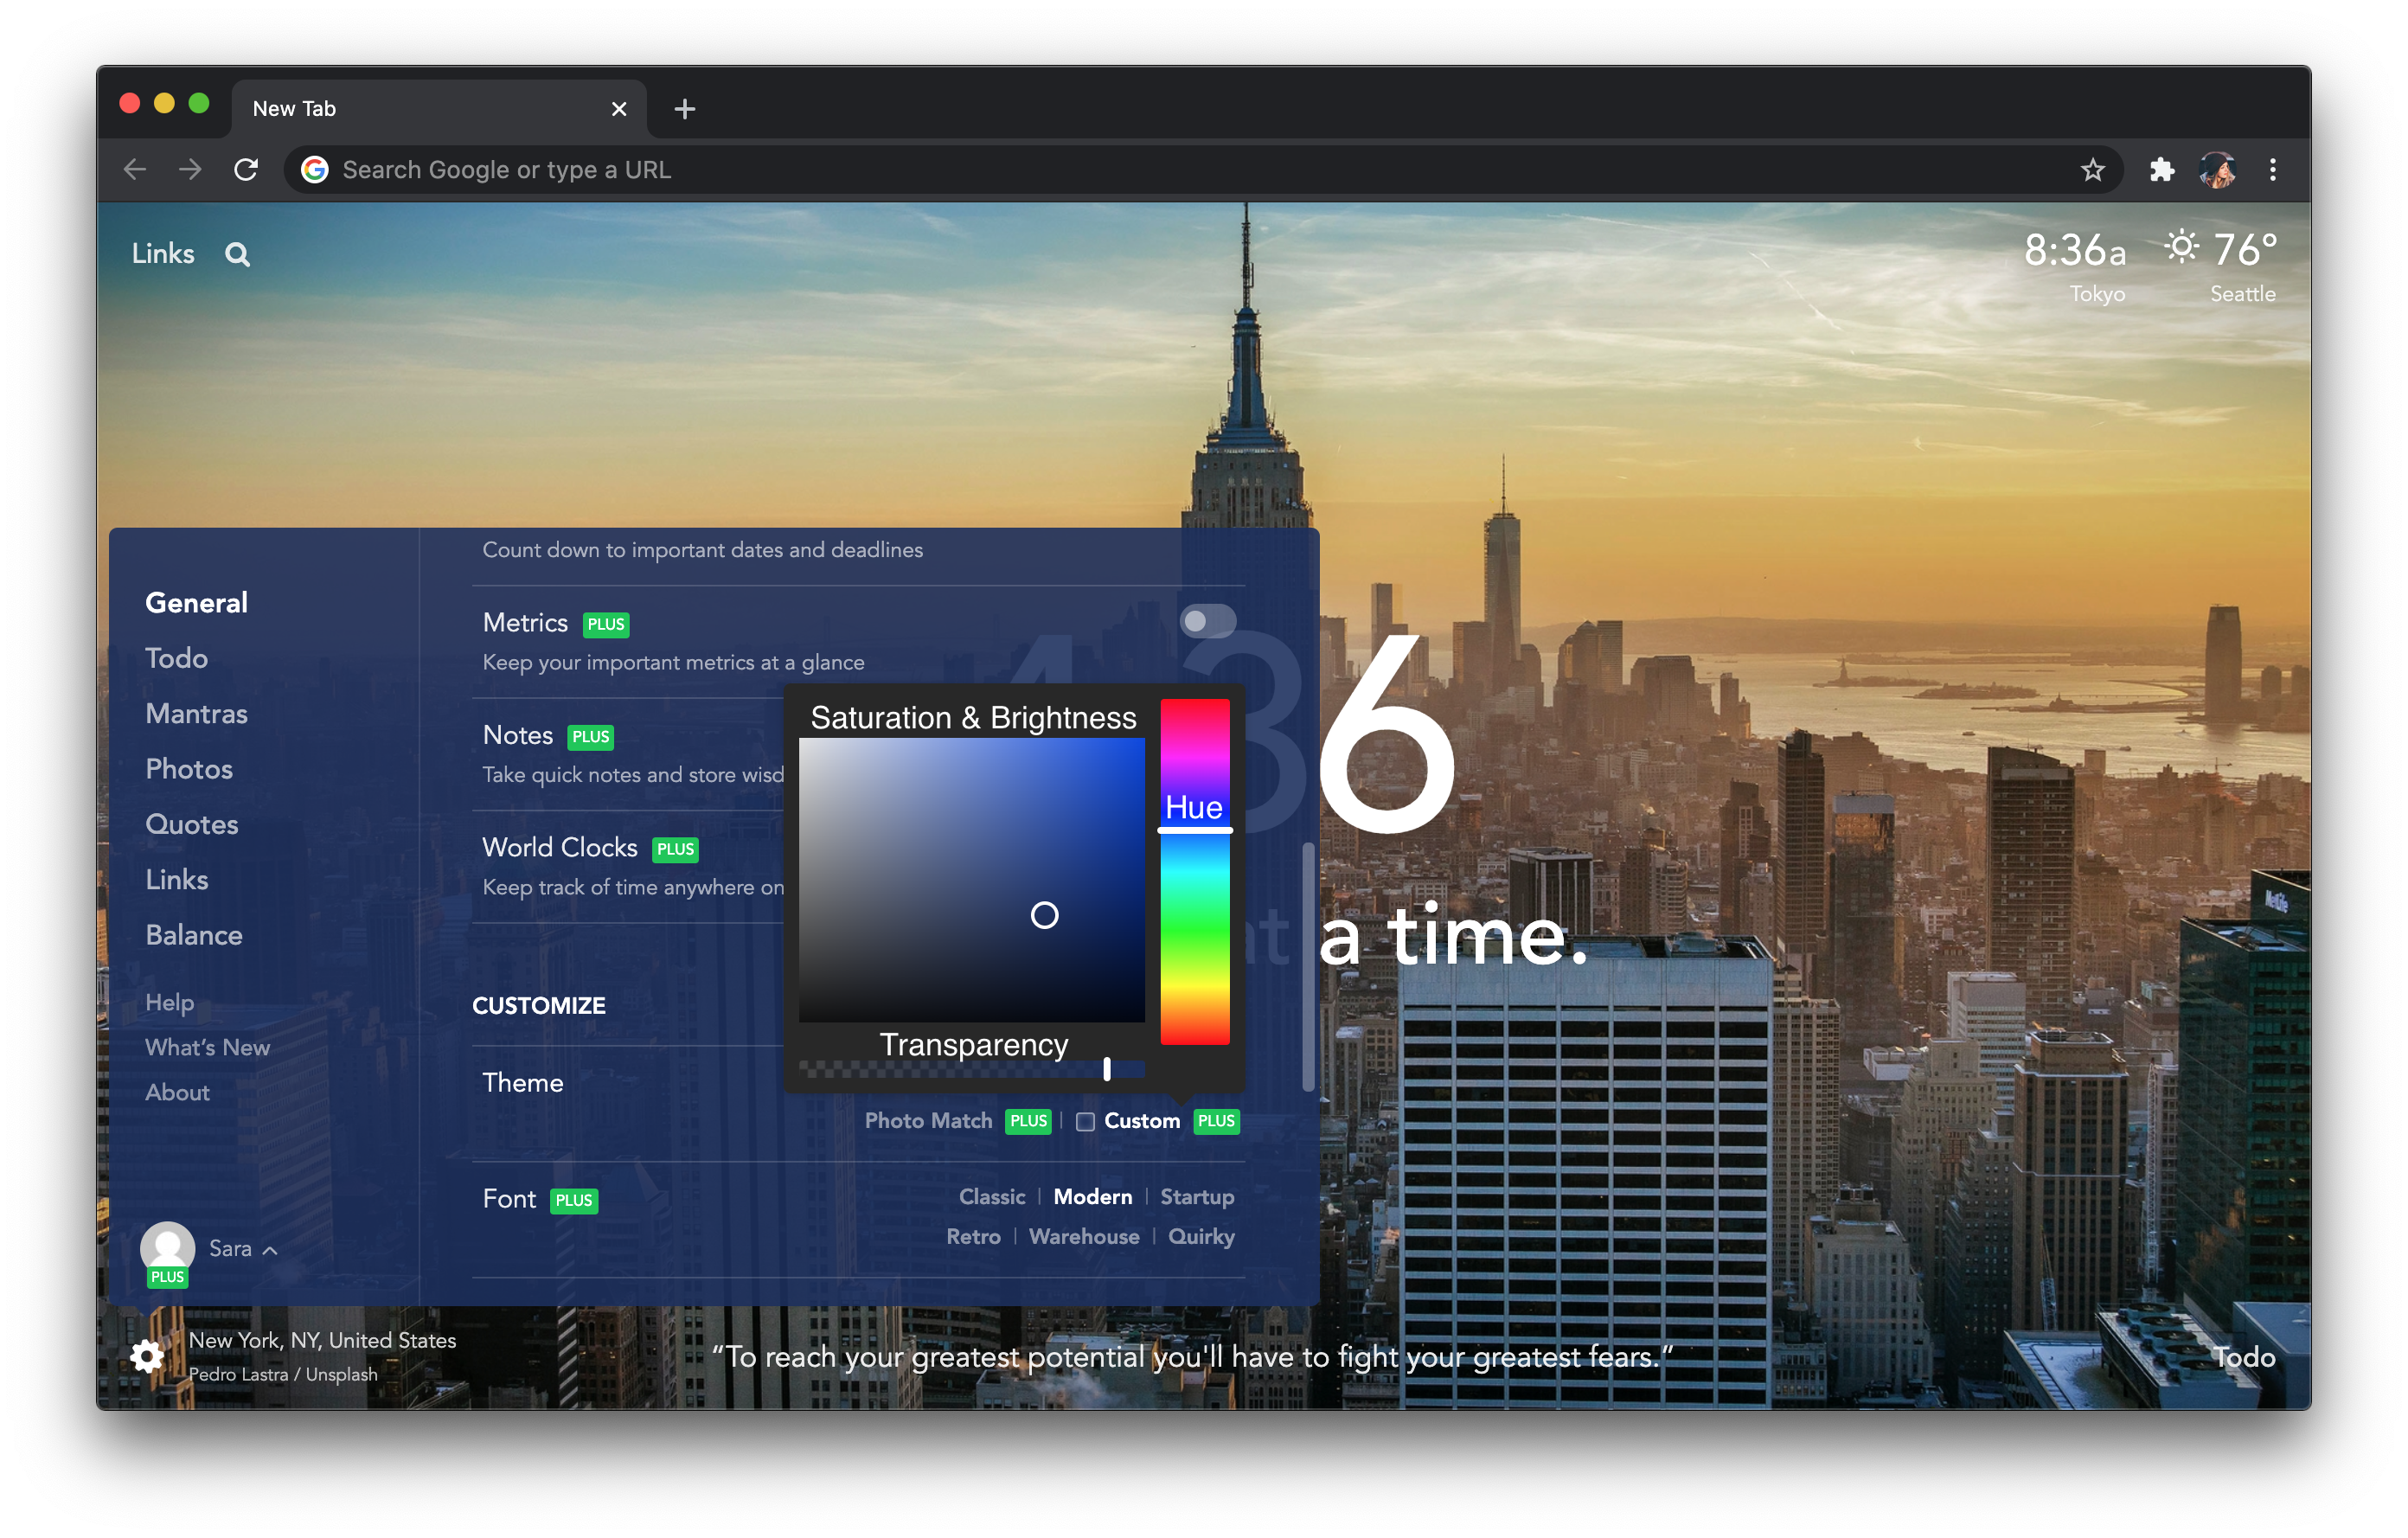The width and height of the screenshot is (2408, 1538).
Task: Open Momentum settings gear icon
Action: pyautogui.click(x=147, y=1356)
